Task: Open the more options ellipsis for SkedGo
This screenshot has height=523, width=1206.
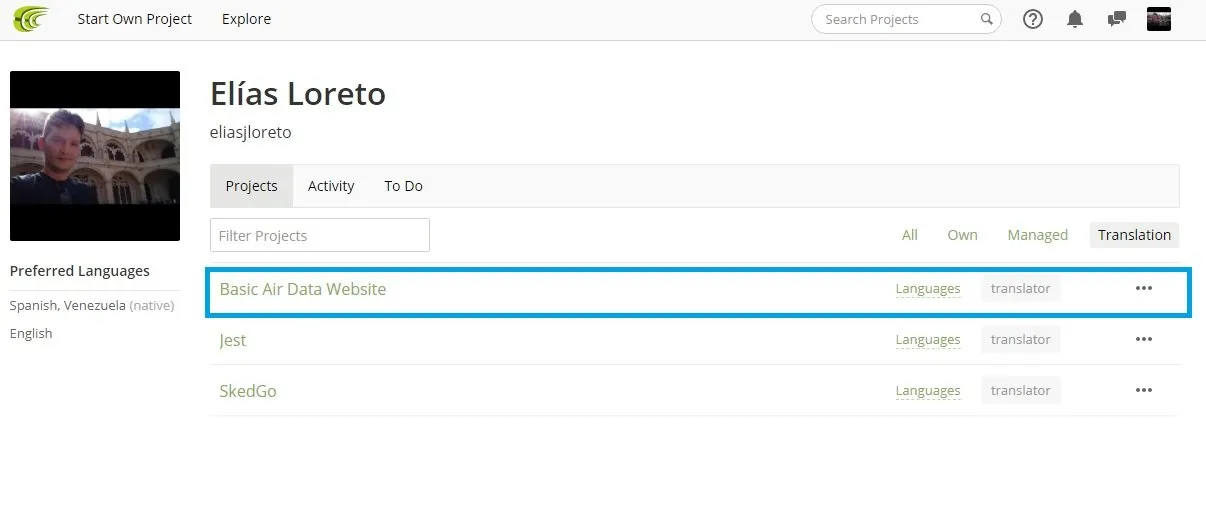Action: (x=1144, y=390)
